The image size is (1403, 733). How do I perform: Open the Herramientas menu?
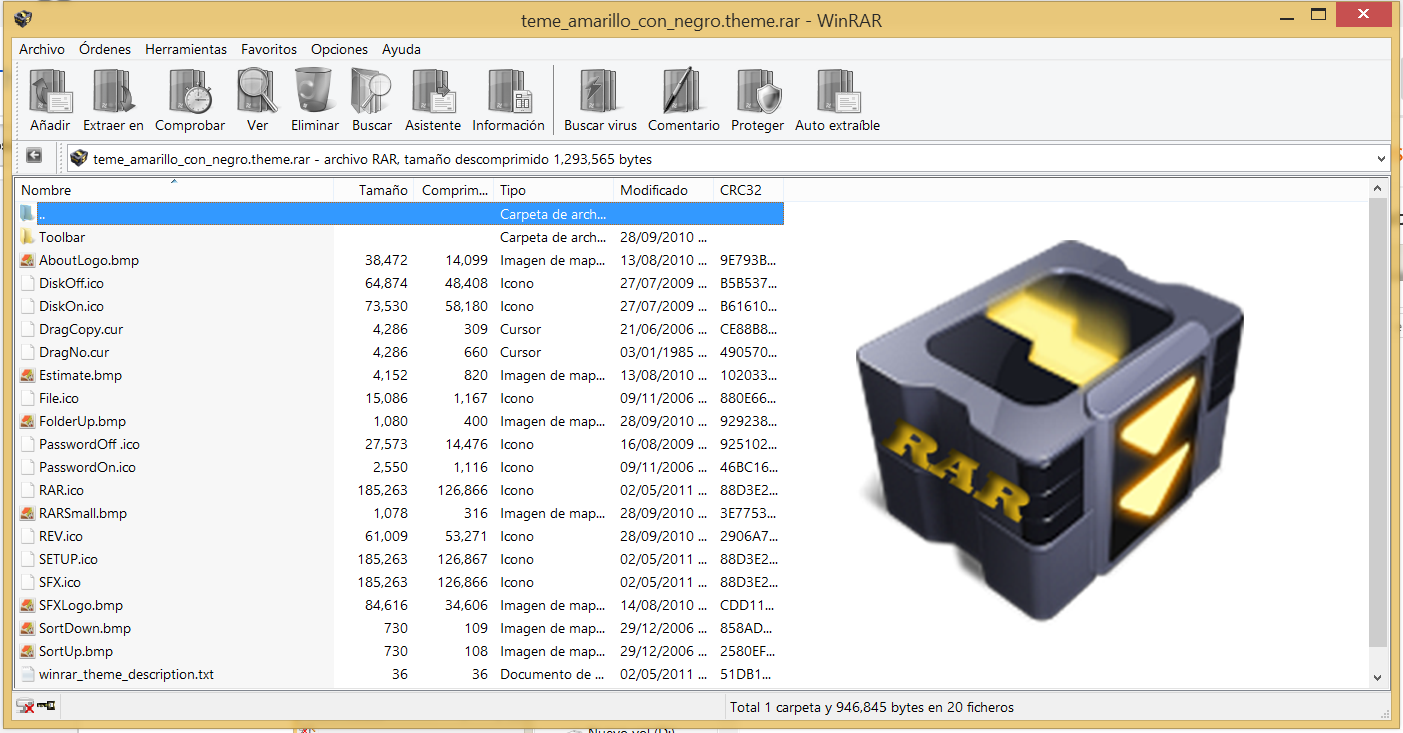[x=186, y=49]
